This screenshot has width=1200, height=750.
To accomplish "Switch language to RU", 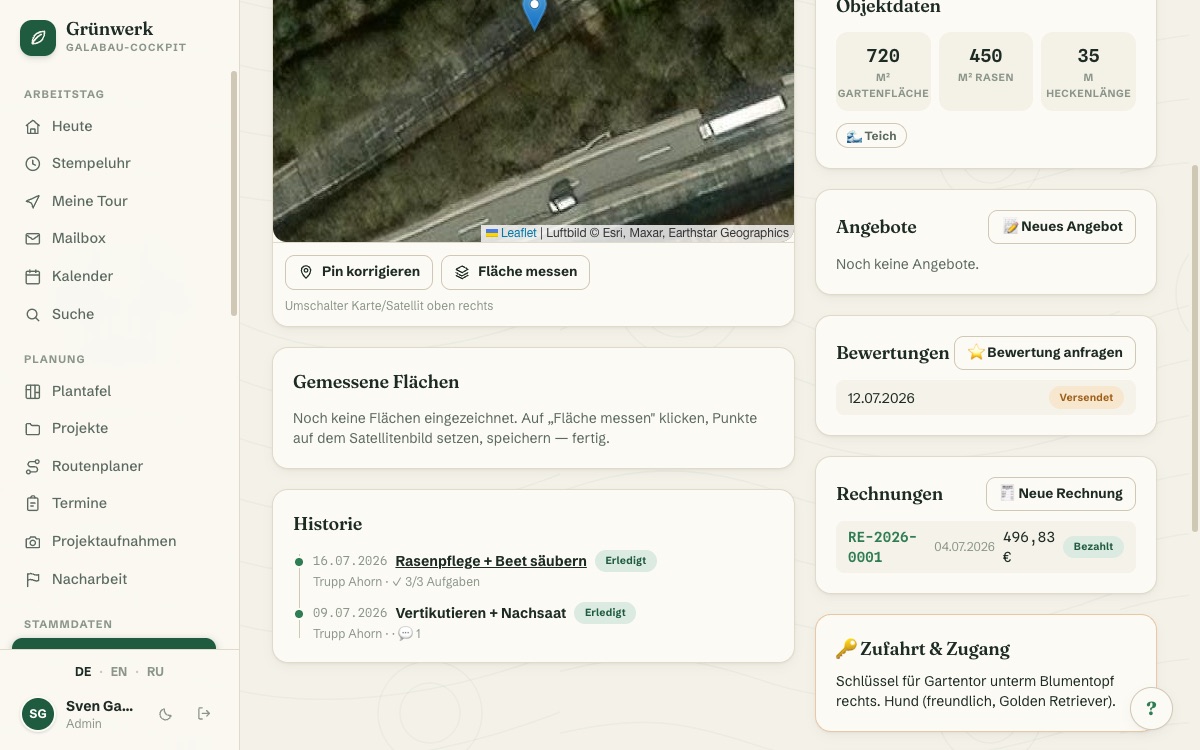I will coord(155,672).
